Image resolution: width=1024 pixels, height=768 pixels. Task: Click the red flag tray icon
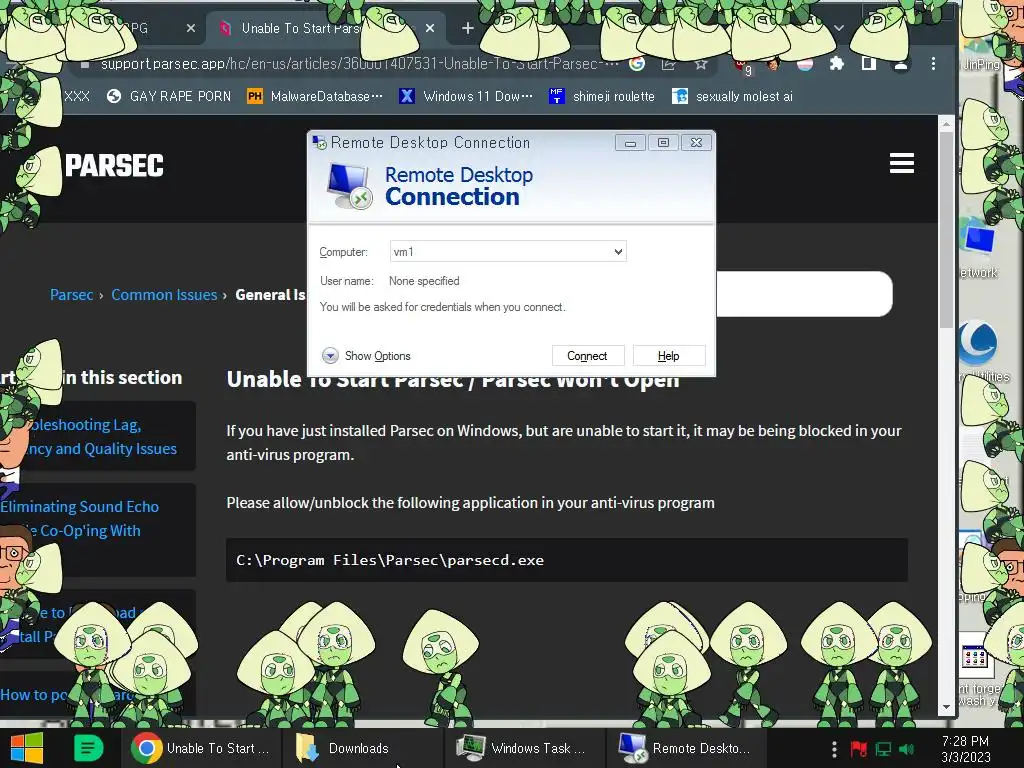(859, 749)
